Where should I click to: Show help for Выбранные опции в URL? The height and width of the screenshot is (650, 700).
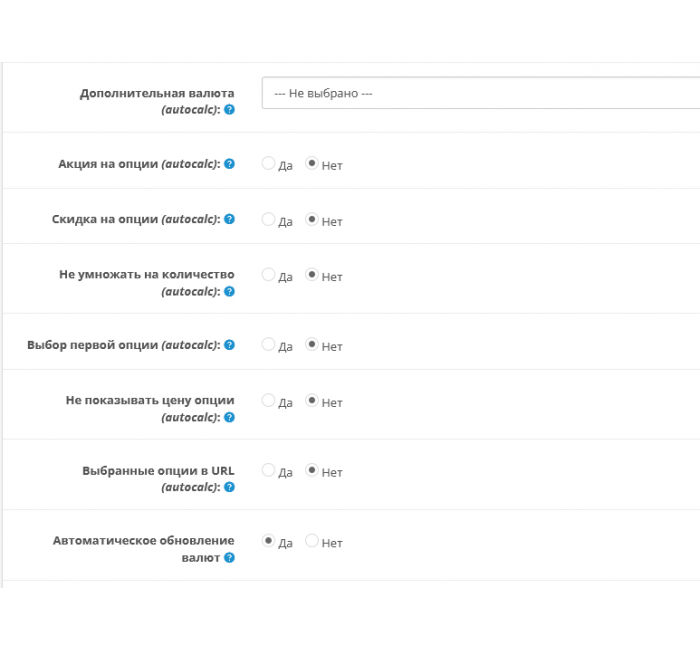click(229, 487)
